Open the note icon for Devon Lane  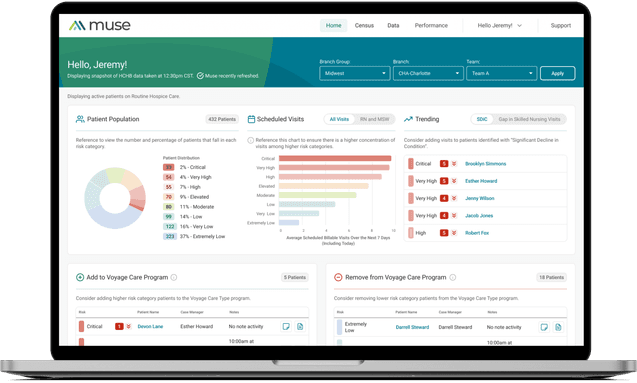286,327
